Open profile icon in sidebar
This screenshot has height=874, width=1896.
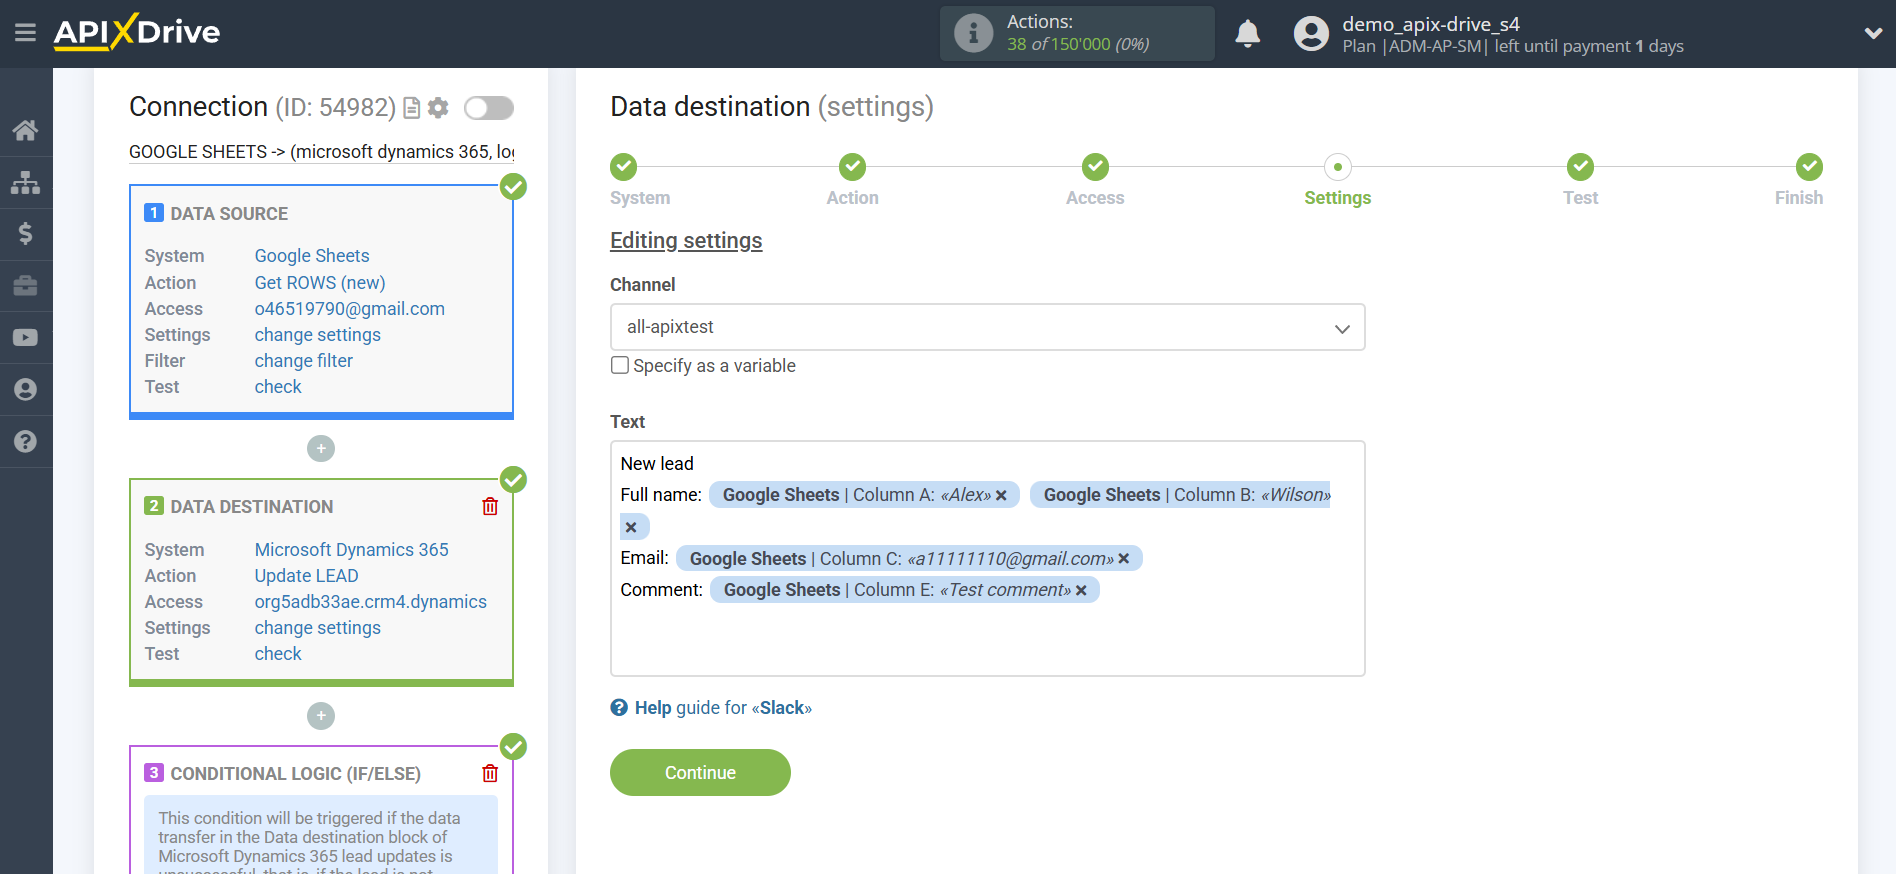tap(26, 390)
